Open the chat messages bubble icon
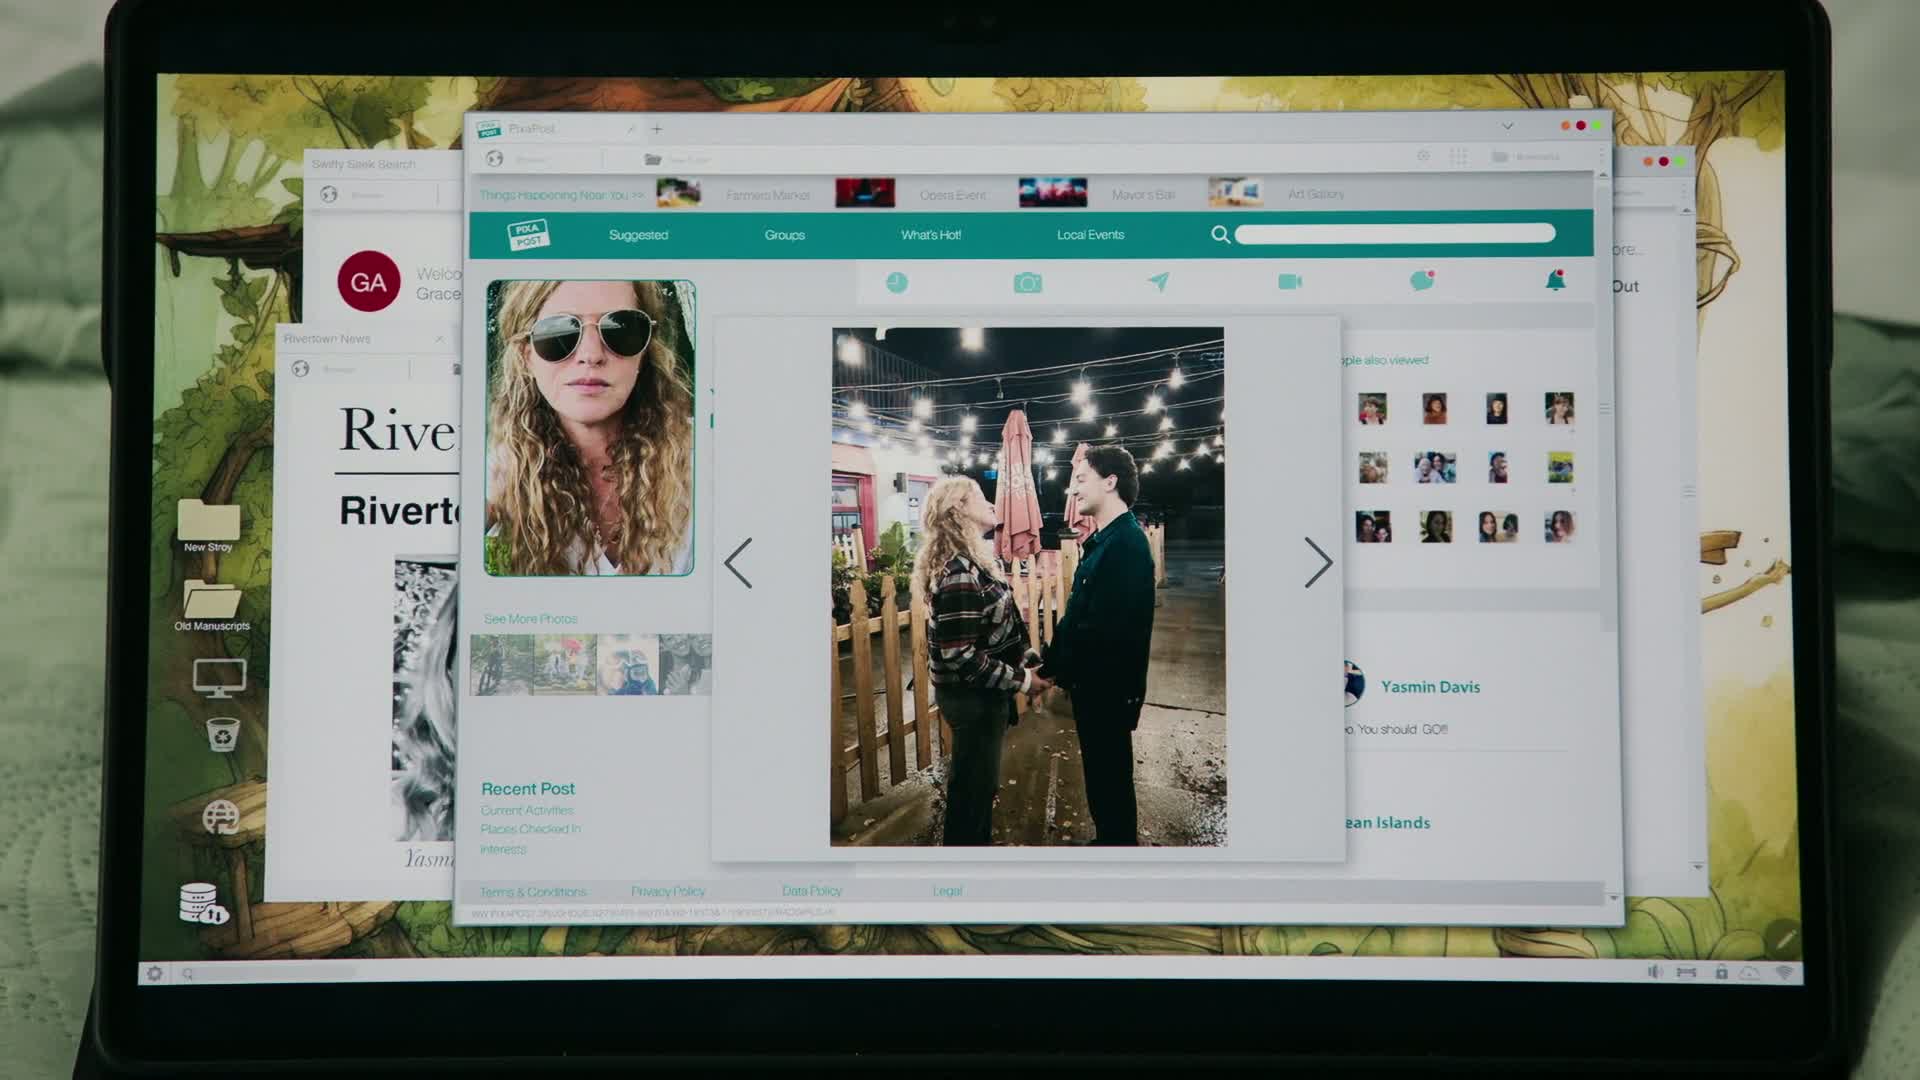Image resolution: width=1920 pixels, height=1080 pixels. pos(1421,281)
